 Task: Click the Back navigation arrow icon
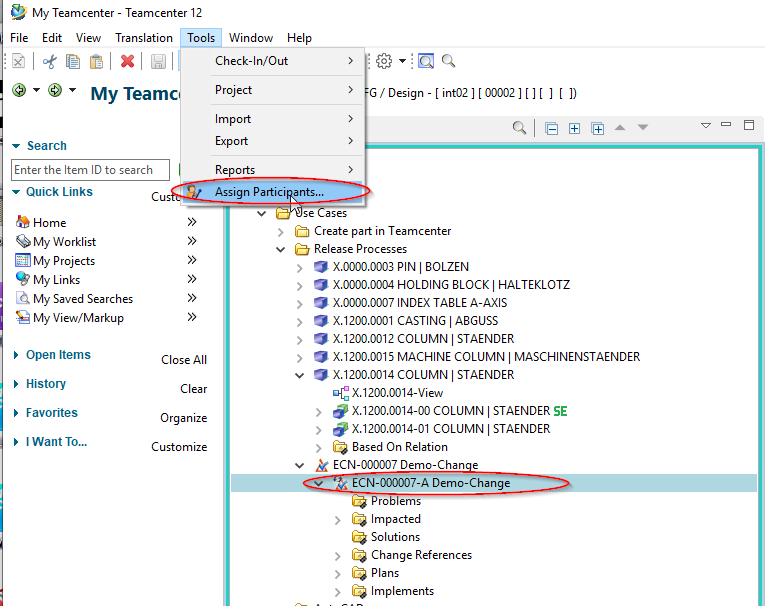(x=19, y=91)
